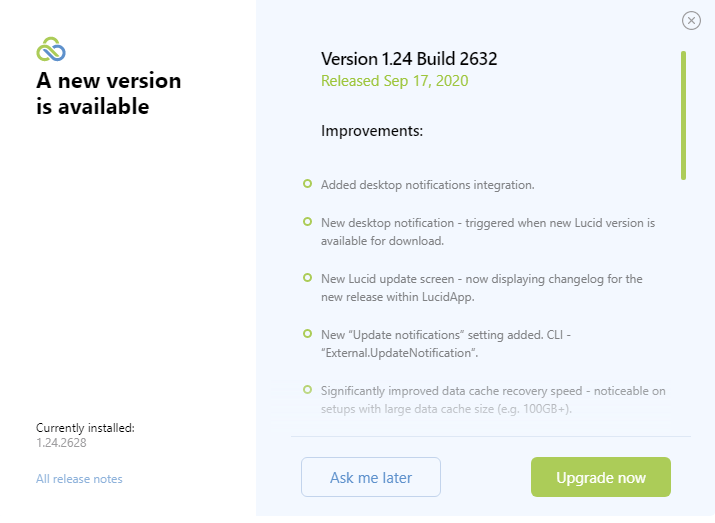Click the installed version number 1.24.2628
This screenshot has width=715, height=523.
pyautogui.click(x=61, y=443)
